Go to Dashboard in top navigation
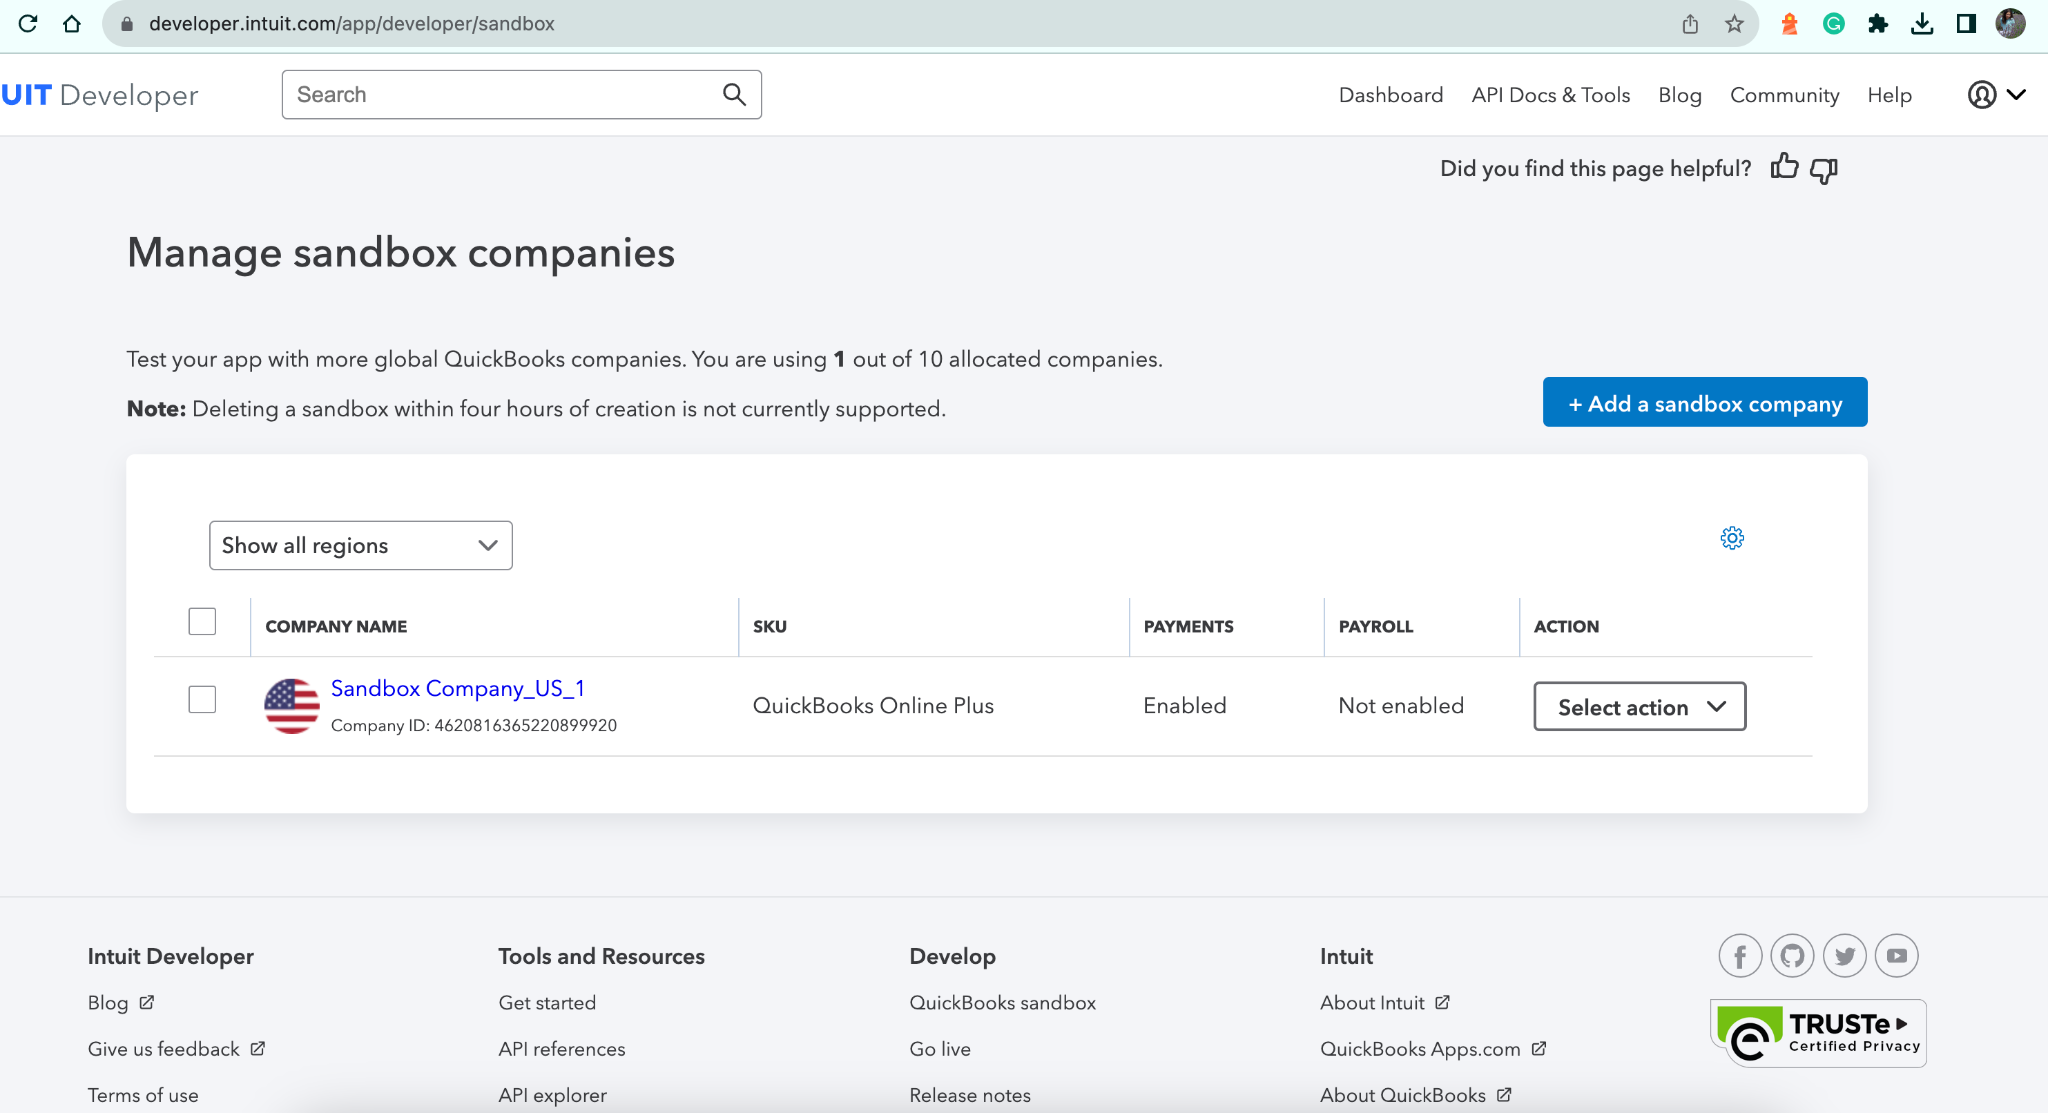Image resolution: width=2048 pixels, height=1113 pixels. click(1391, 95)
